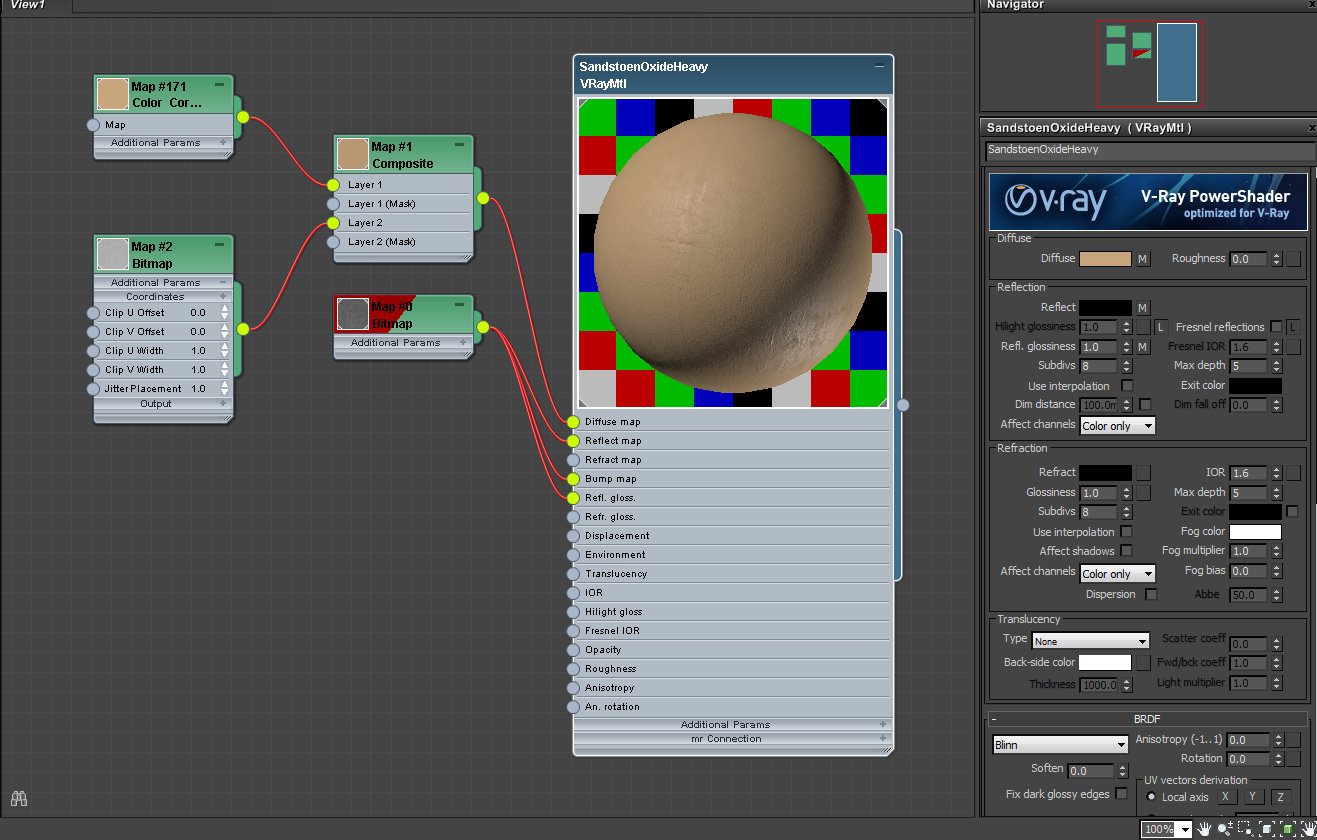Switch to the View1 tab
Image resolution: width=1317 pixels, height=840 pixels.
(28, 5)
